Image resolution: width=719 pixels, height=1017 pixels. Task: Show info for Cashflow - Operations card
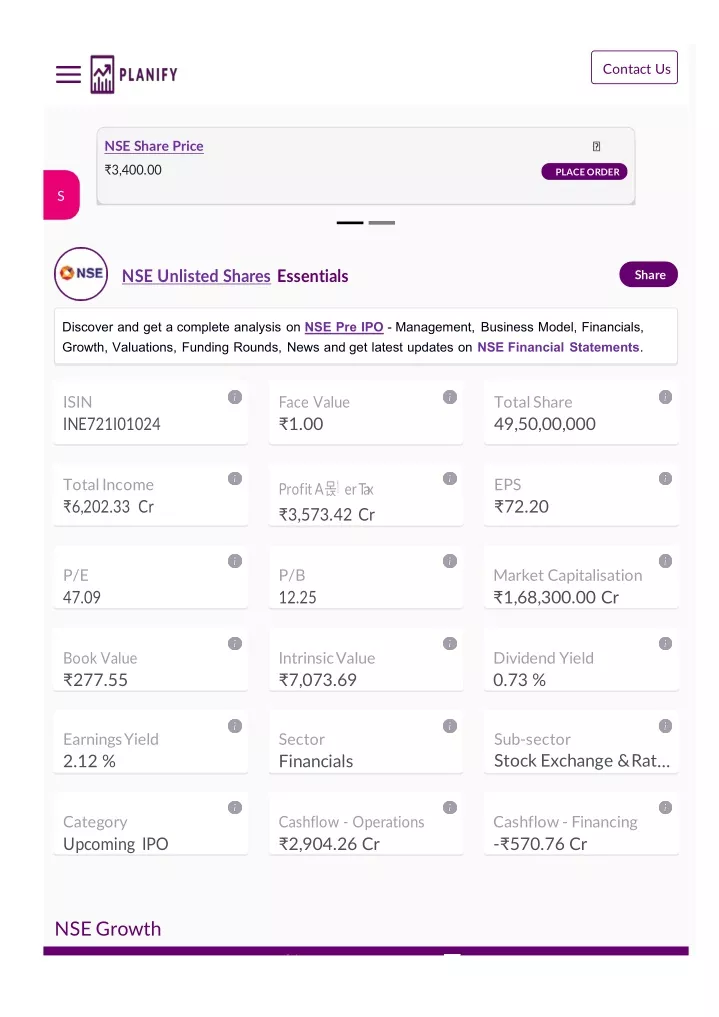(x=450, y=808)
